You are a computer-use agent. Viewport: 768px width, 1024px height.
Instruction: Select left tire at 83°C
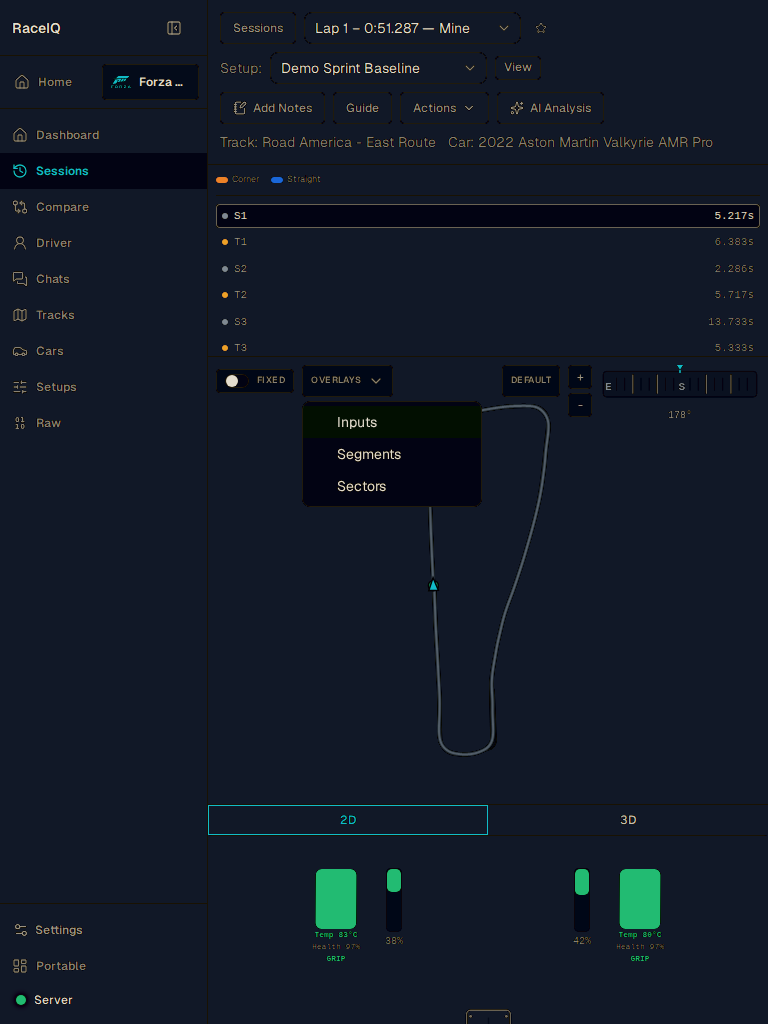click(x=336, y=899)
